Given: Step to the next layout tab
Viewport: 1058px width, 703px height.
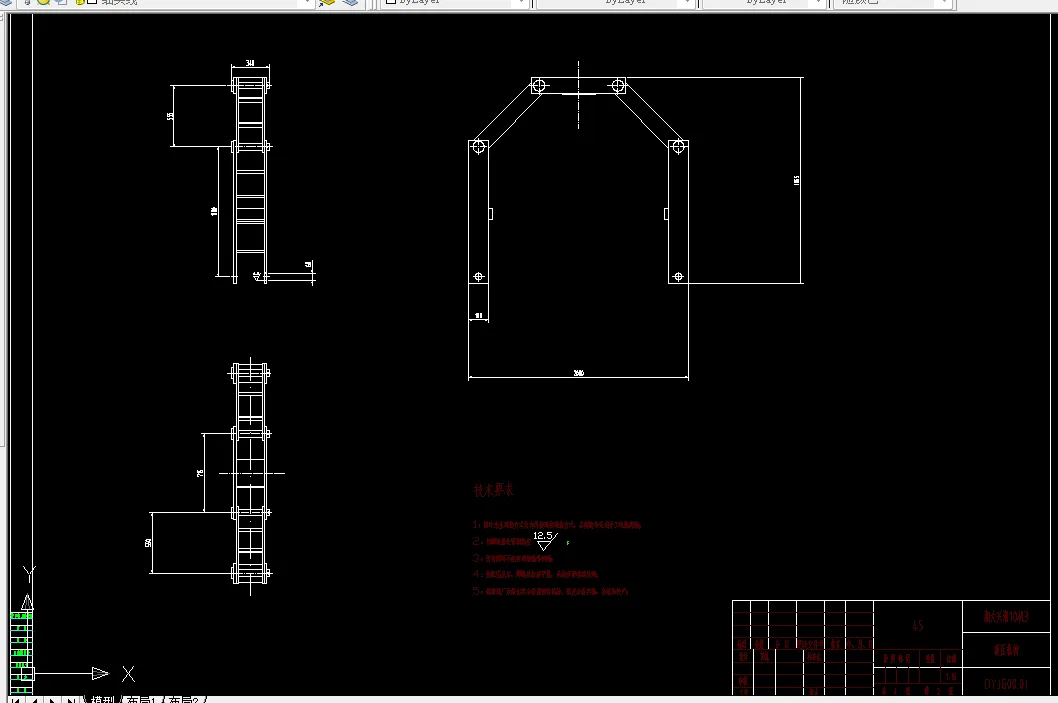Looking at the screenshot, I should point(52,700).
